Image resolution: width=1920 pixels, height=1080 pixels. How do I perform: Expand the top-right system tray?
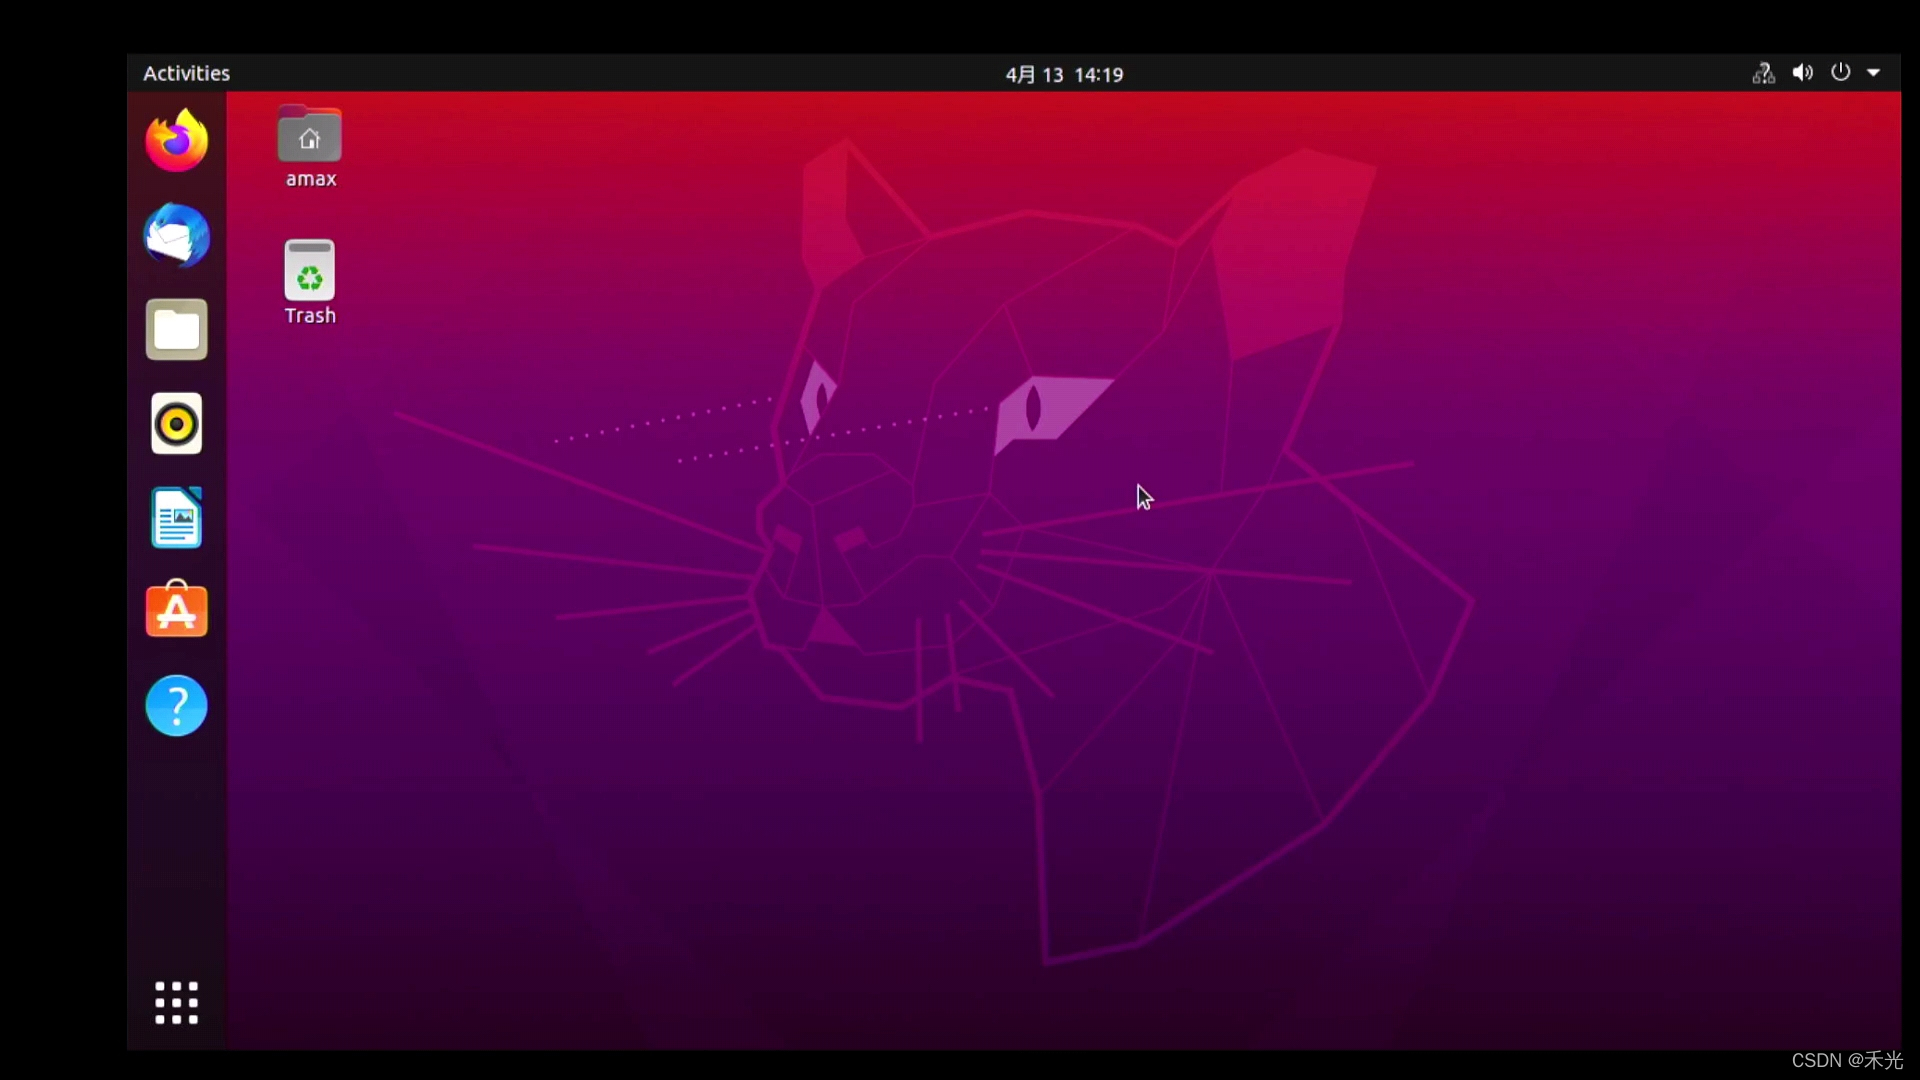[1873, 73]
